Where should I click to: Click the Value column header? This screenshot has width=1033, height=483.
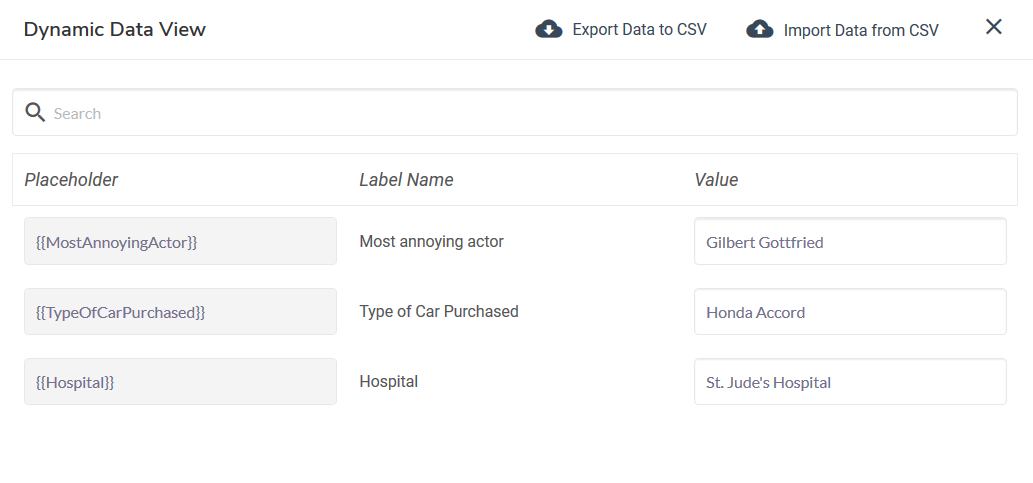716,180
